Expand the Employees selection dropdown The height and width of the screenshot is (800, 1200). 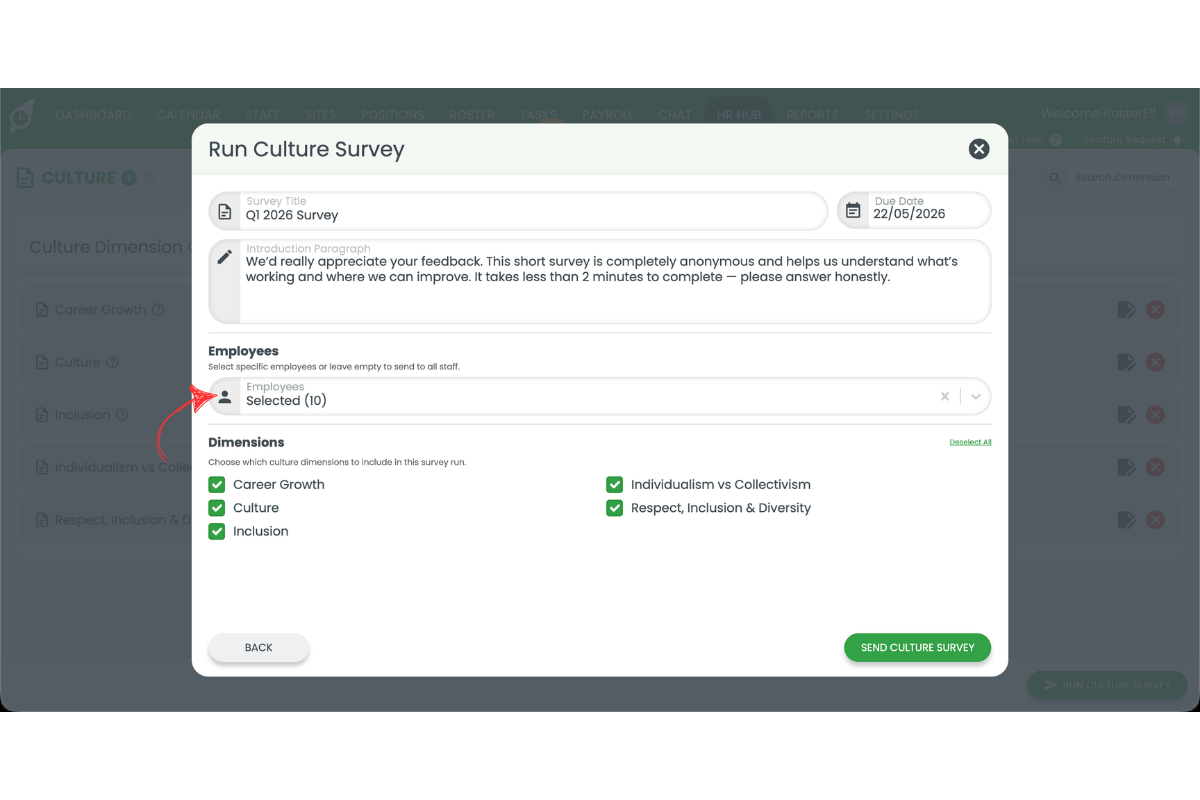coord(975,396)
